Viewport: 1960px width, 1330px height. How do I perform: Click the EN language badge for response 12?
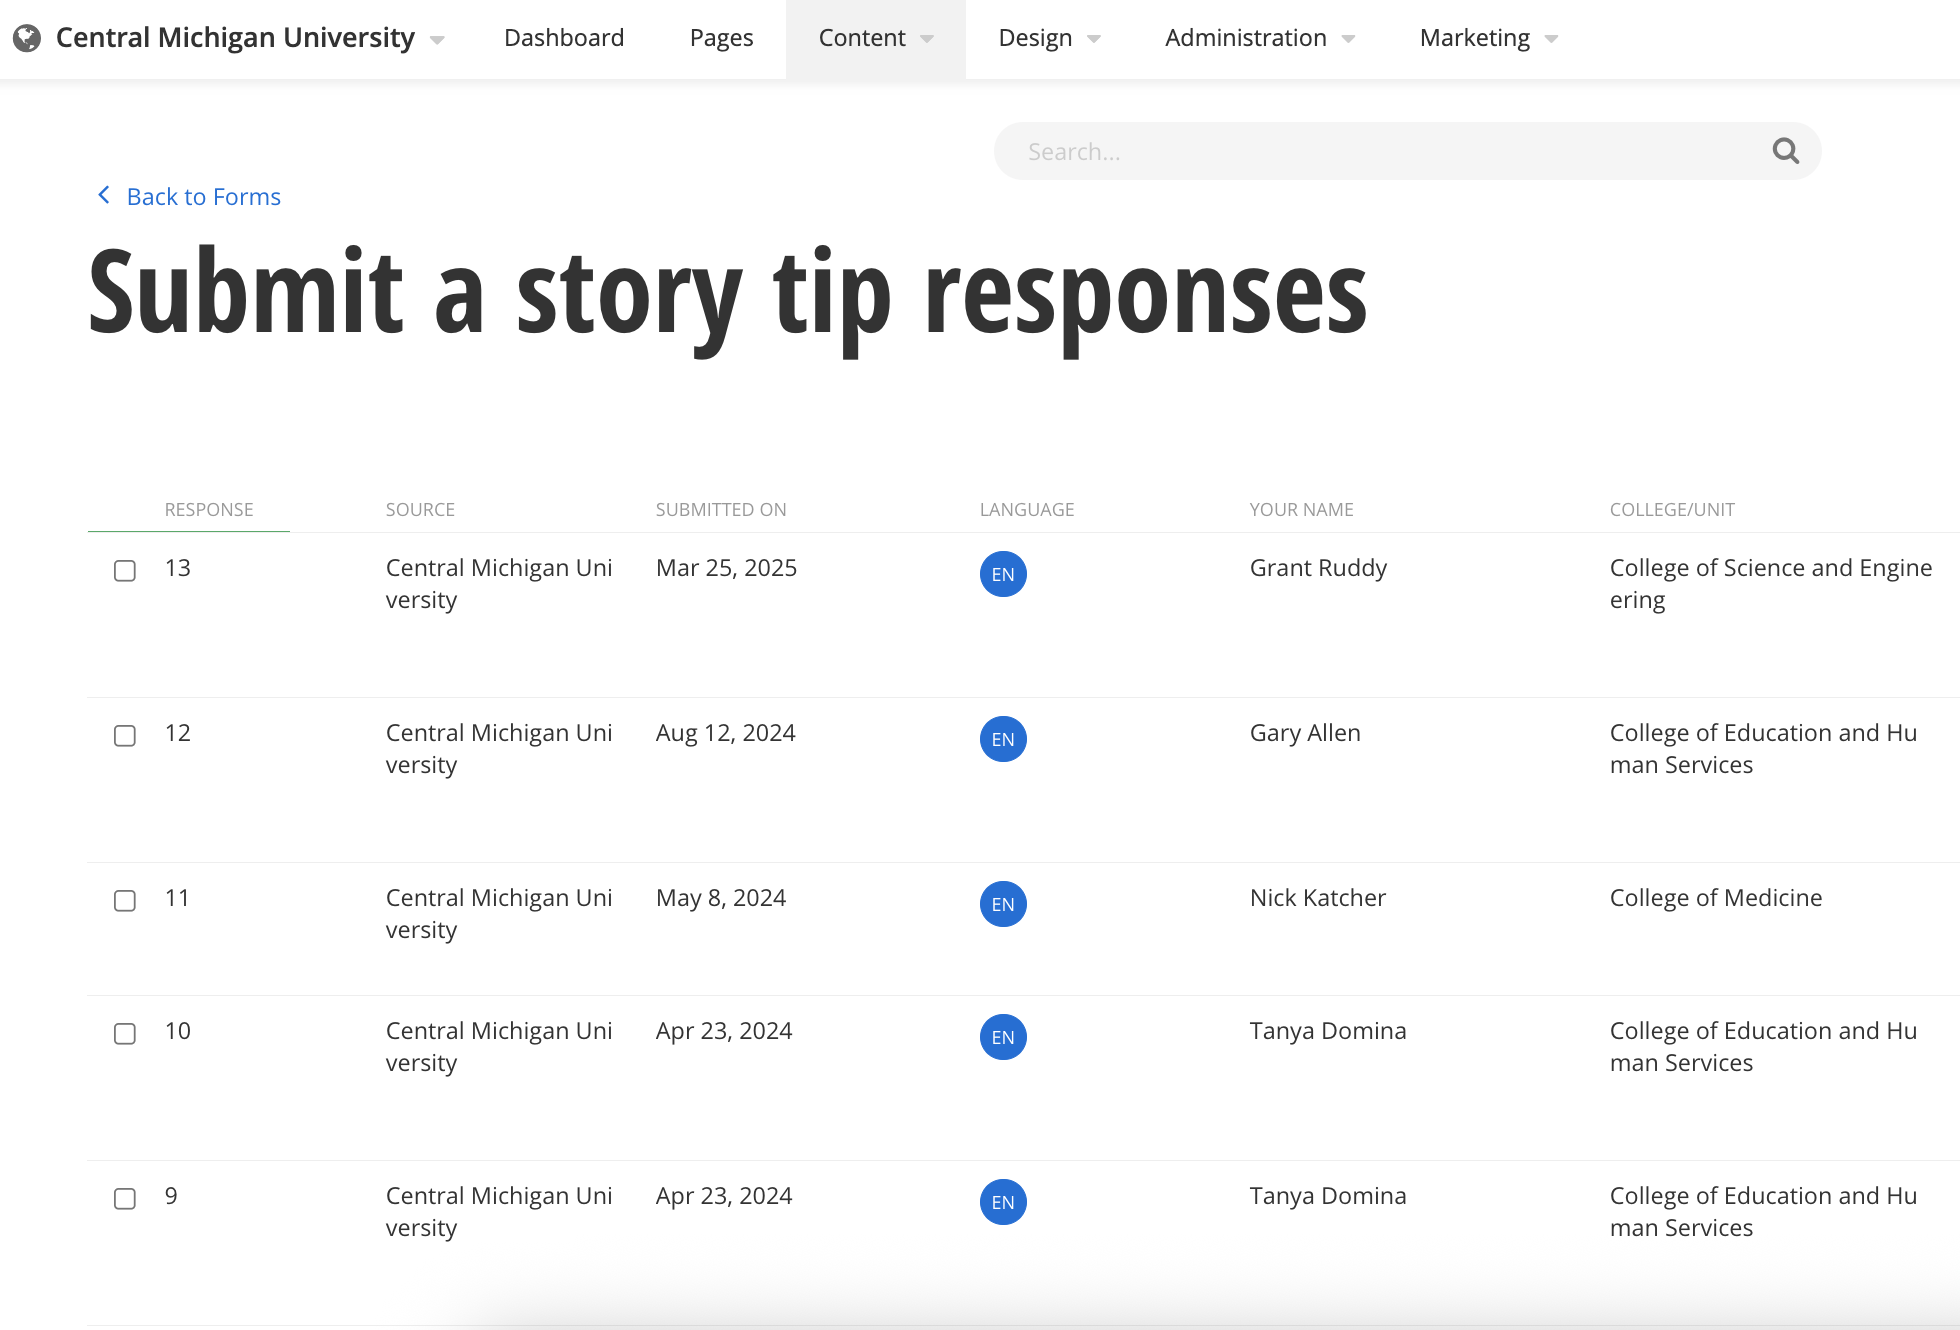click(1002, 739)
